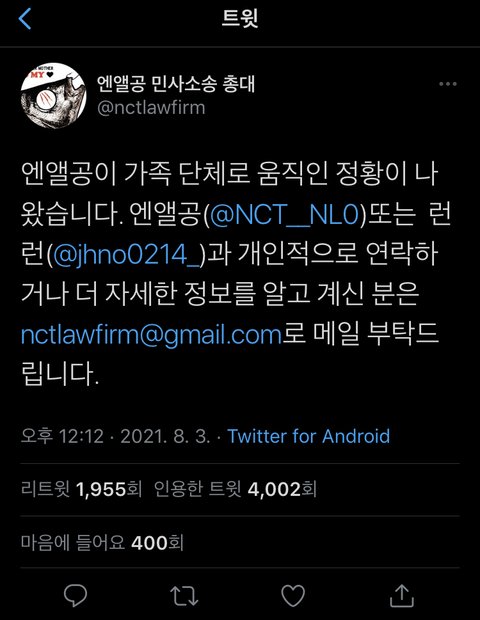Go back using the blue arrow
480x620 pixels.
click(25, 19)
